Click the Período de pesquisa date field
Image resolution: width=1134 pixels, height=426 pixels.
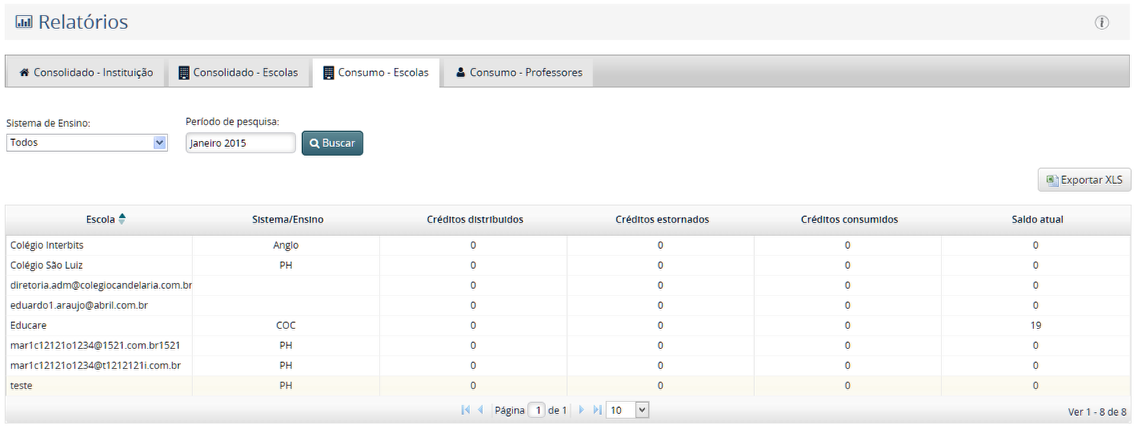click(240, 143)
